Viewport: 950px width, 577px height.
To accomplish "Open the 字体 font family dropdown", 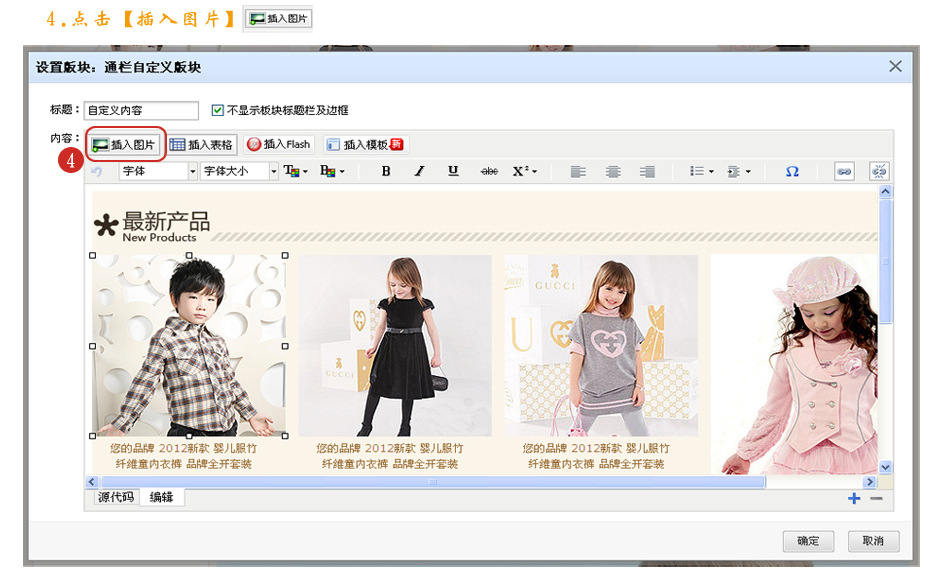I will [158, 171].
